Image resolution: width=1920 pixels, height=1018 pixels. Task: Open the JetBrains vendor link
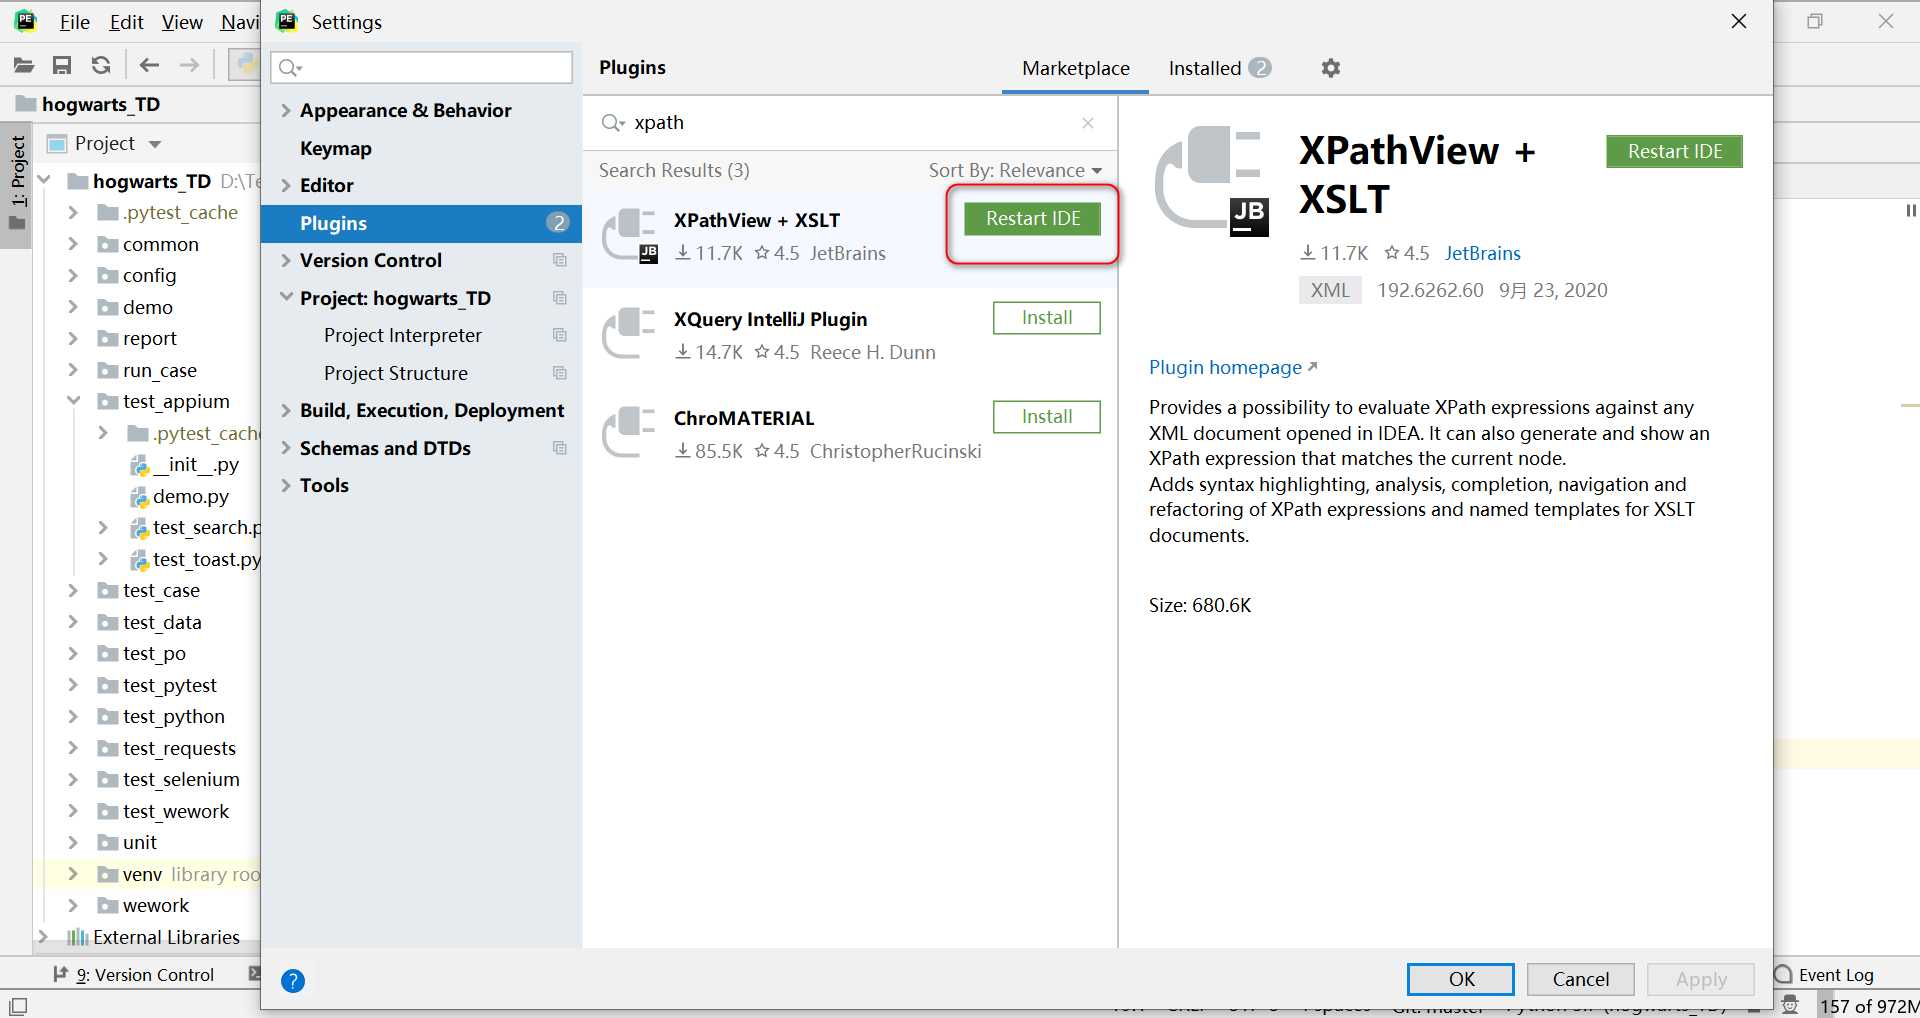coord(1482,253)
